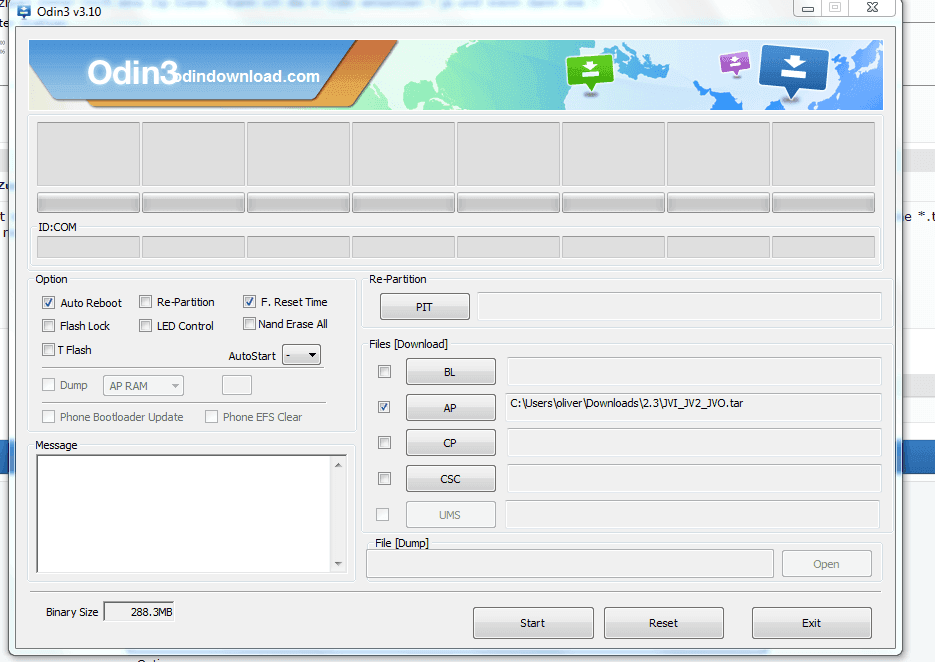Click the CP file button
The image size is (935, 662).
451,443
